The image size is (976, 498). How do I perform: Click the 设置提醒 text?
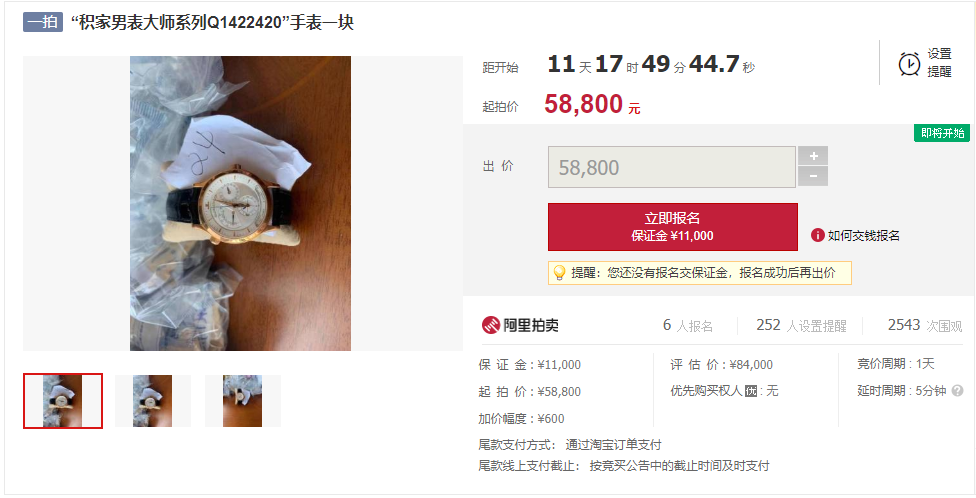pos(939,63)
